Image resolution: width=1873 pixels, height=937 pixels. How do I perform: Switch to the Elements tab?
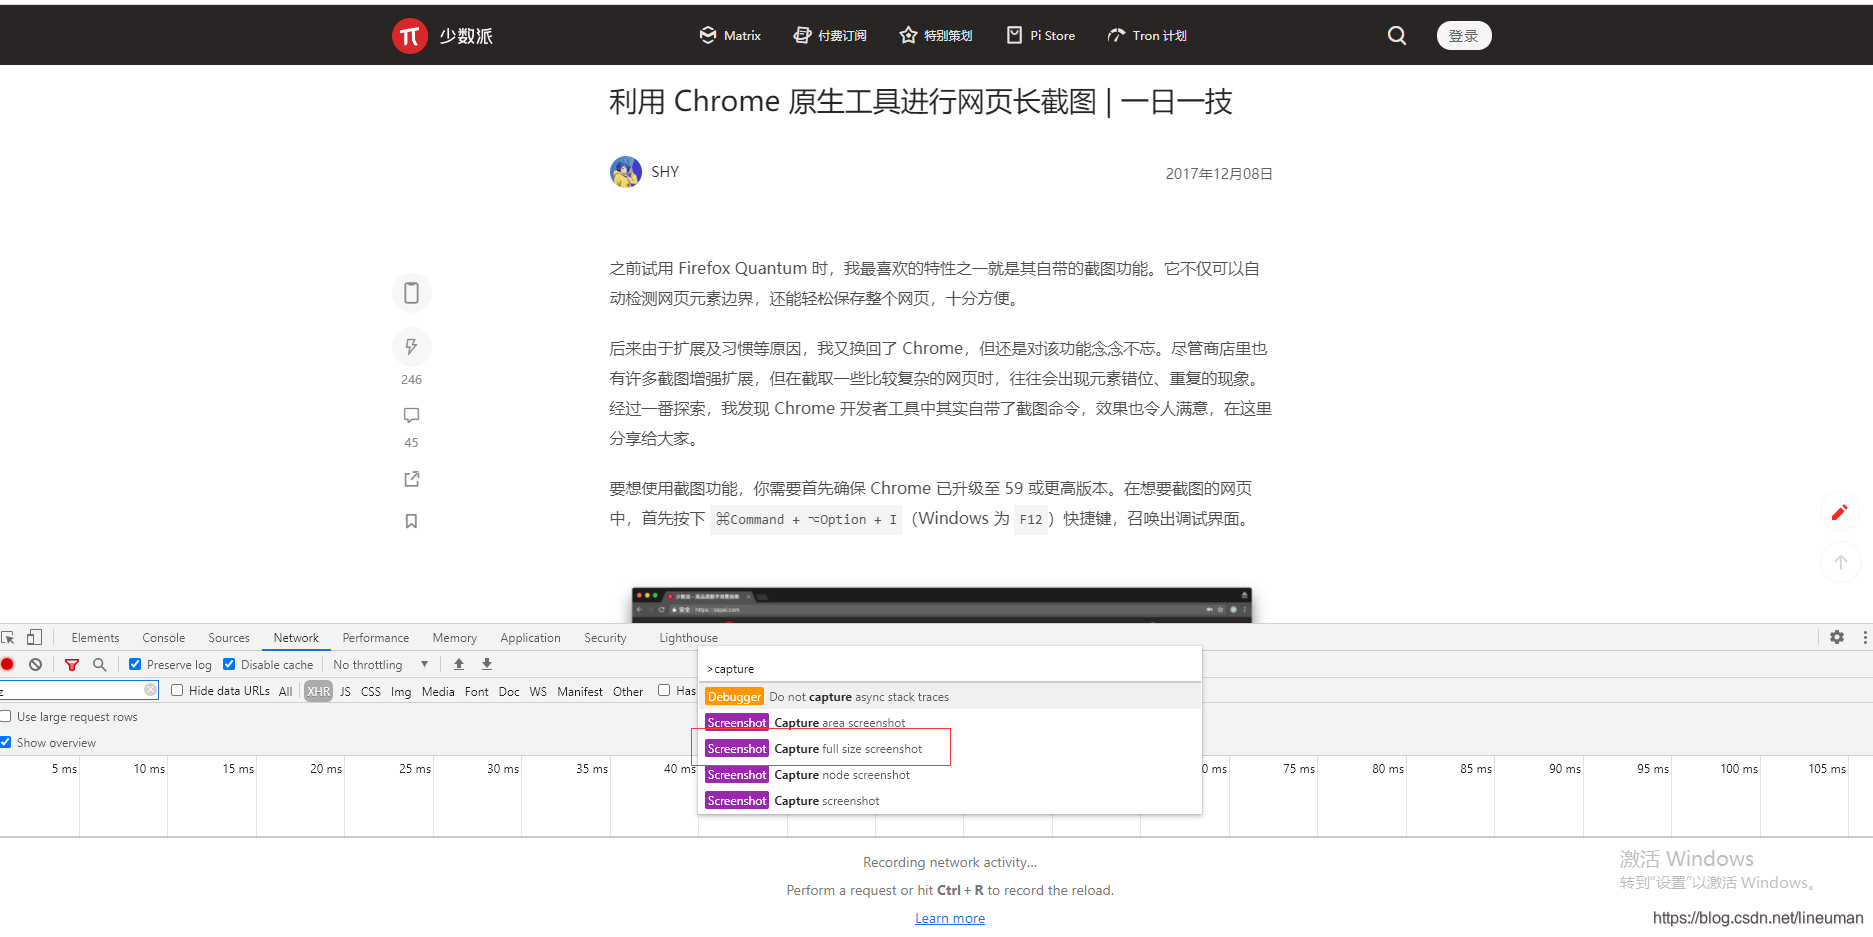click(x=95, y=638)
